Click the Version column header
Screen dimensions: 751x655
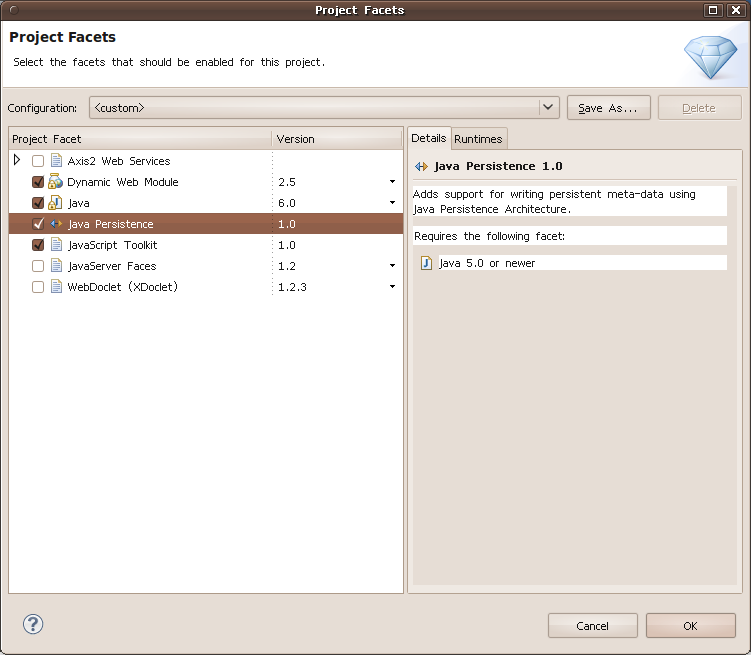[x=337, y=139]
